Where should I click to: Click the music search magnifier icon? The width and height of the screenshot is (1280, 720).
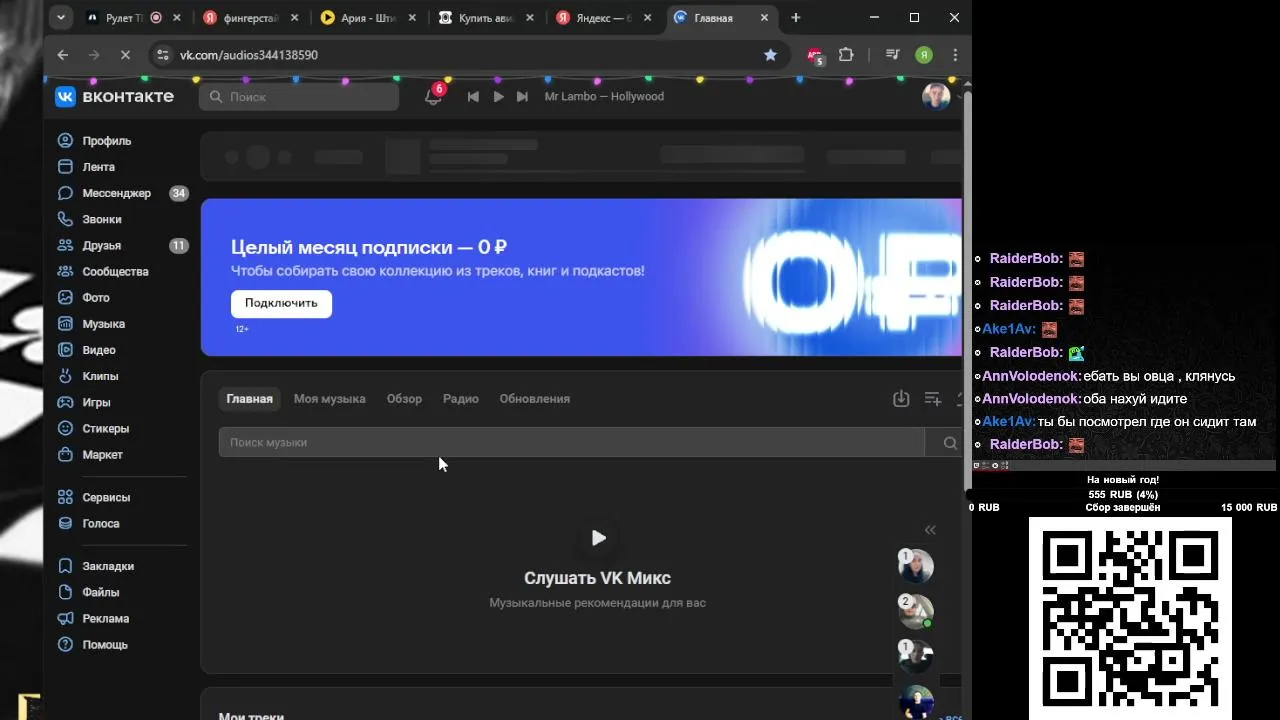pyautogui.click(x=949, y=443)
